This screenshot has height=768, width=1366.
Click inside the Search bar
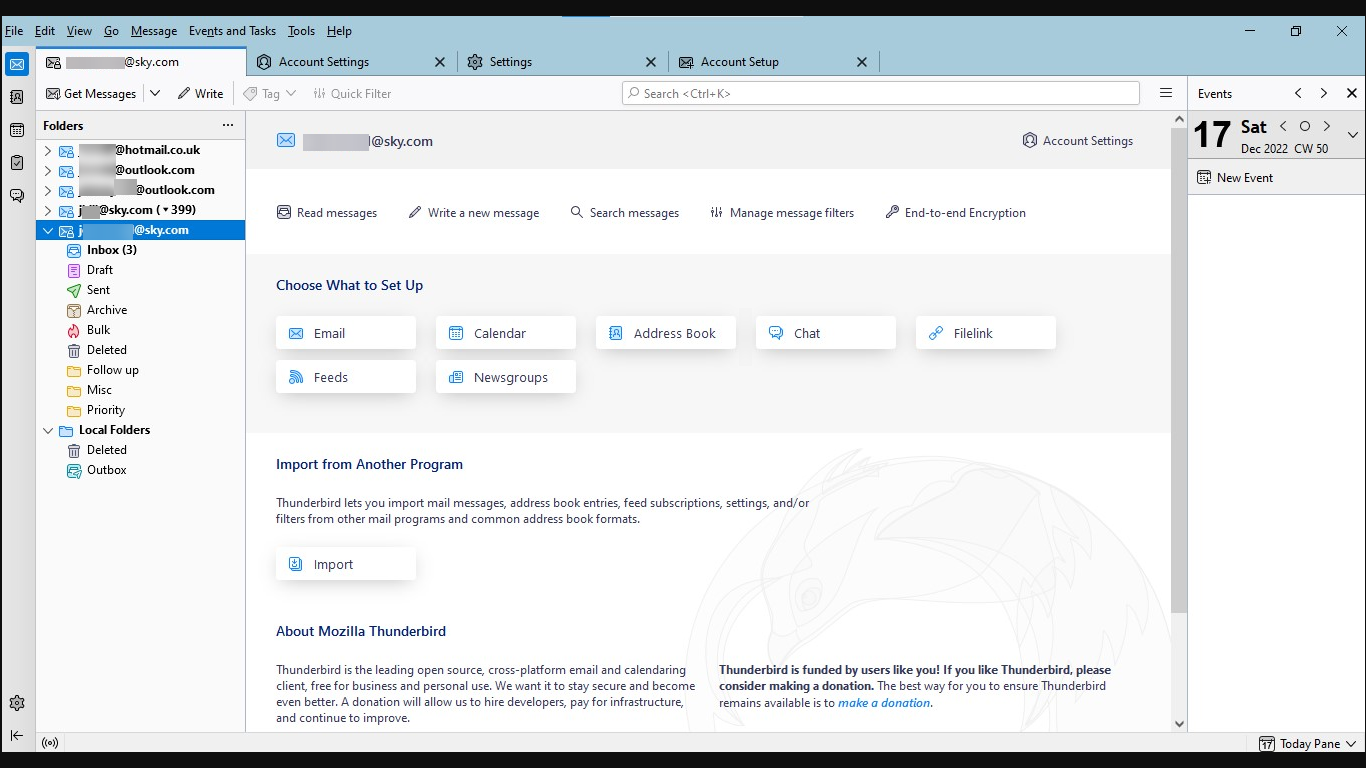880,92
